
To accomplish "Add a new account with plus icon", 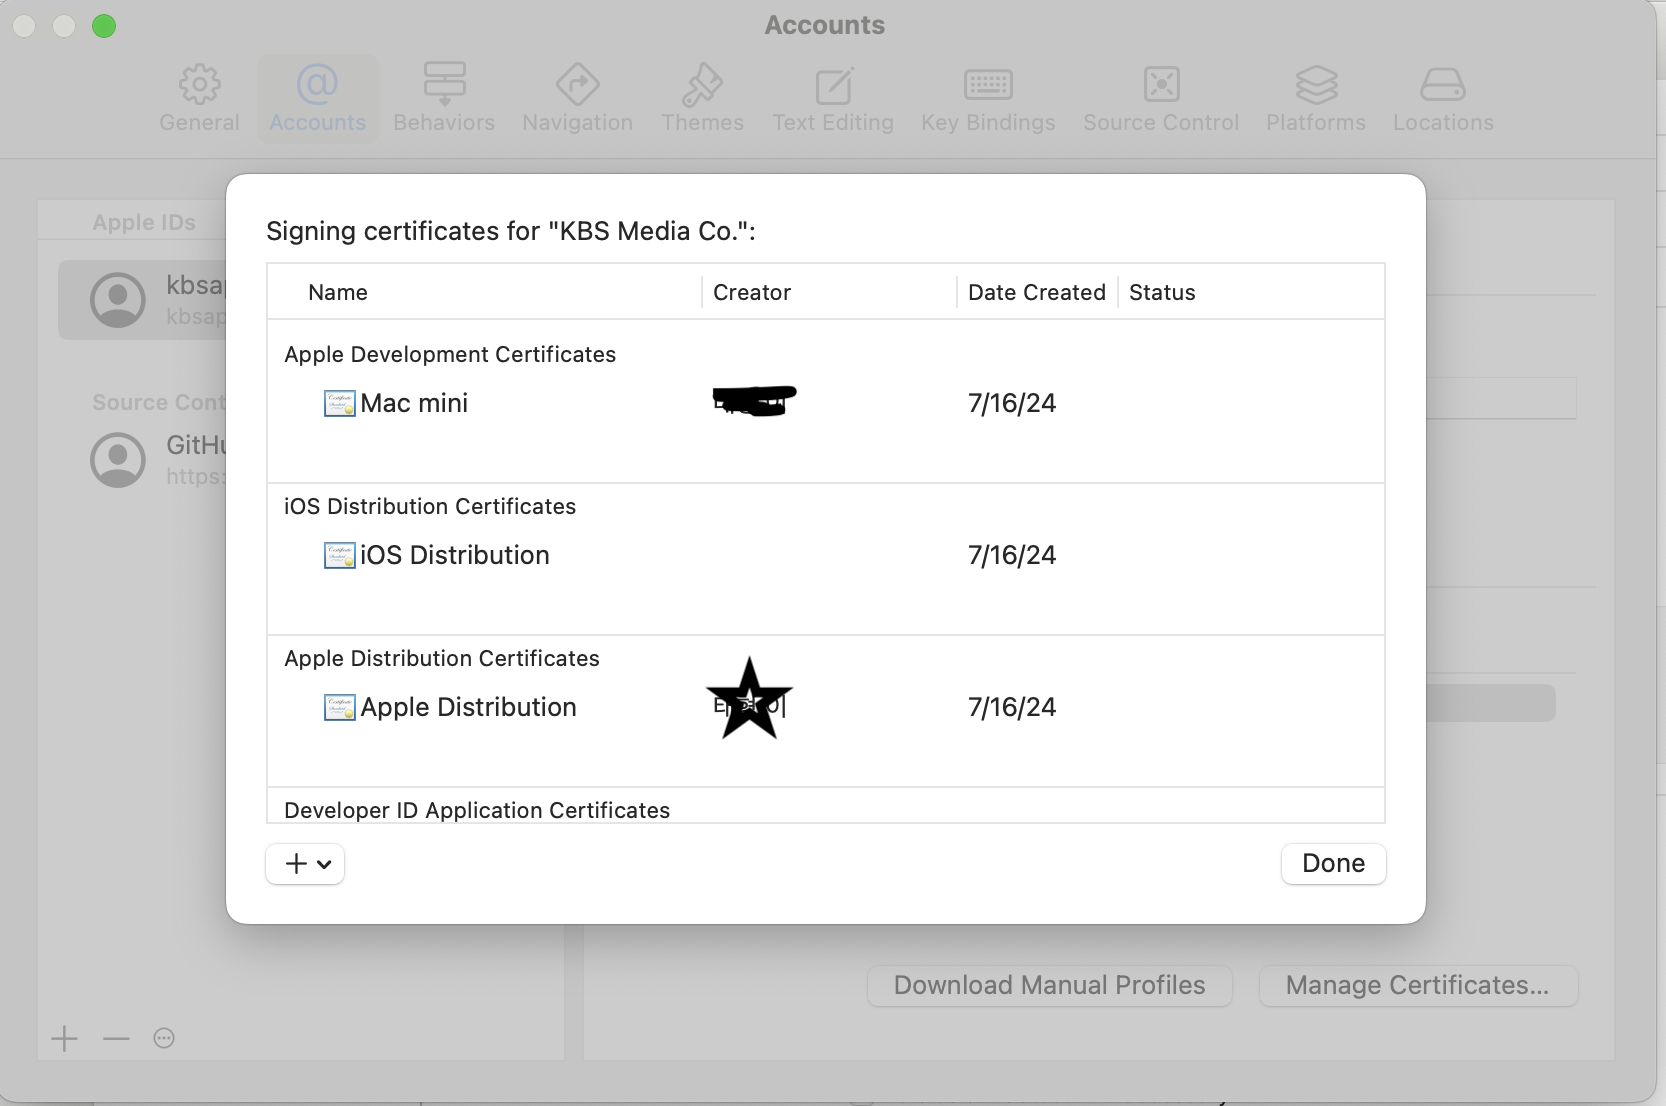I will [64, 1039].
